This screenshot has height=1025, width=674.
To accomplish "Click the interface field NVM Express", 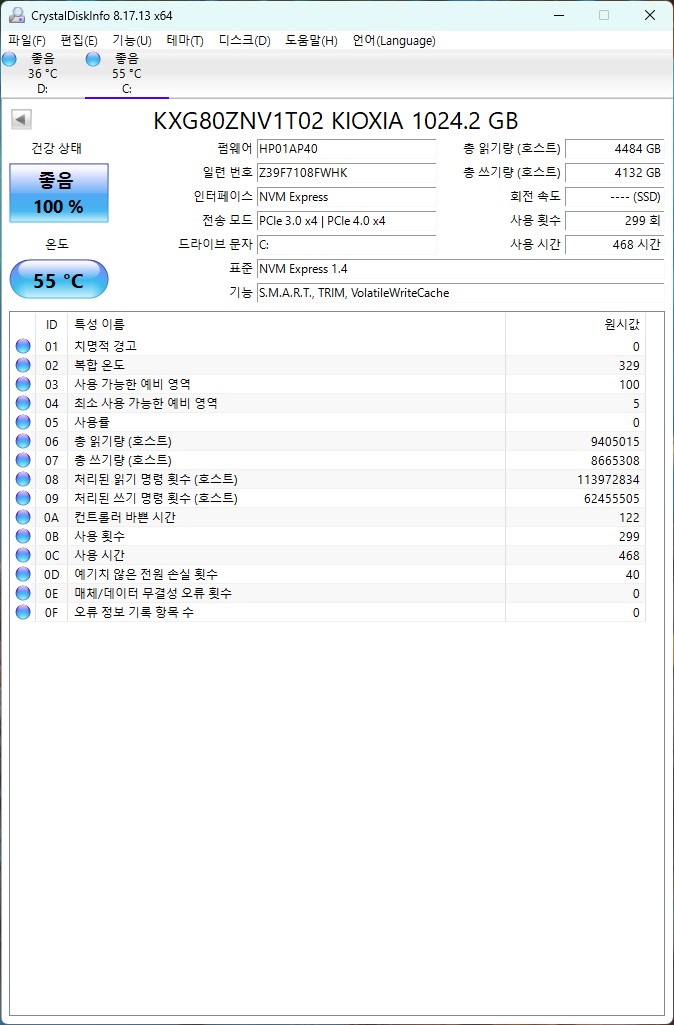I will [x=346, y=197].
